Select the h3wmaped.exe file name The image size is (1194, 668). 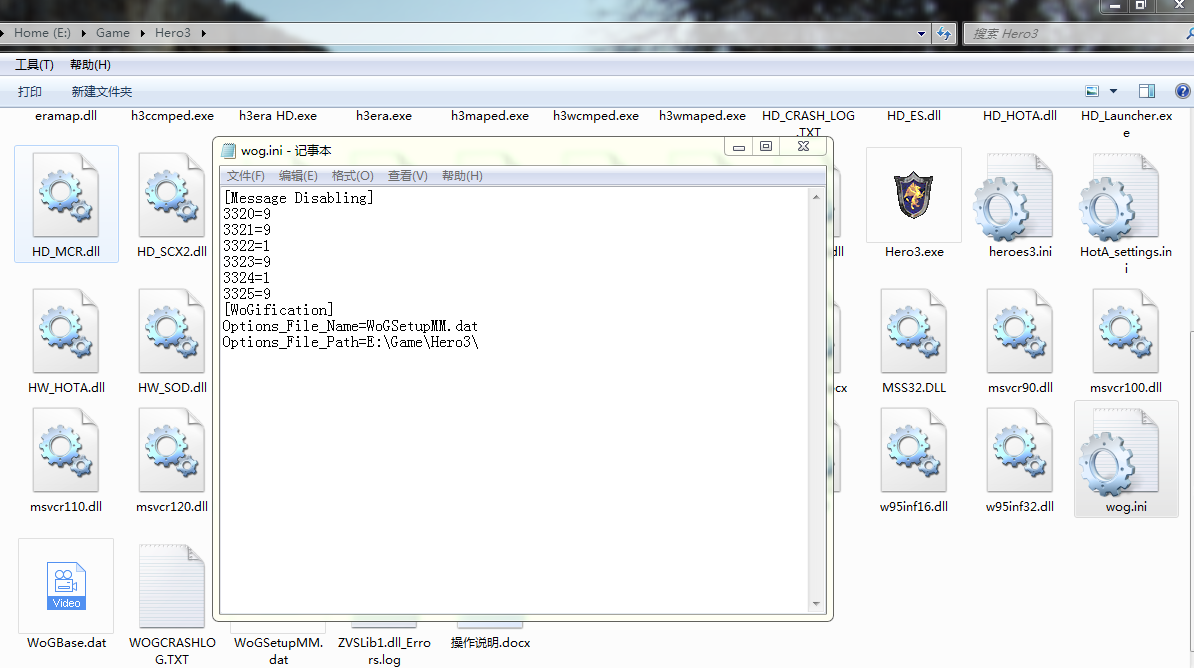pyautogui.click(x=702, y=116)
